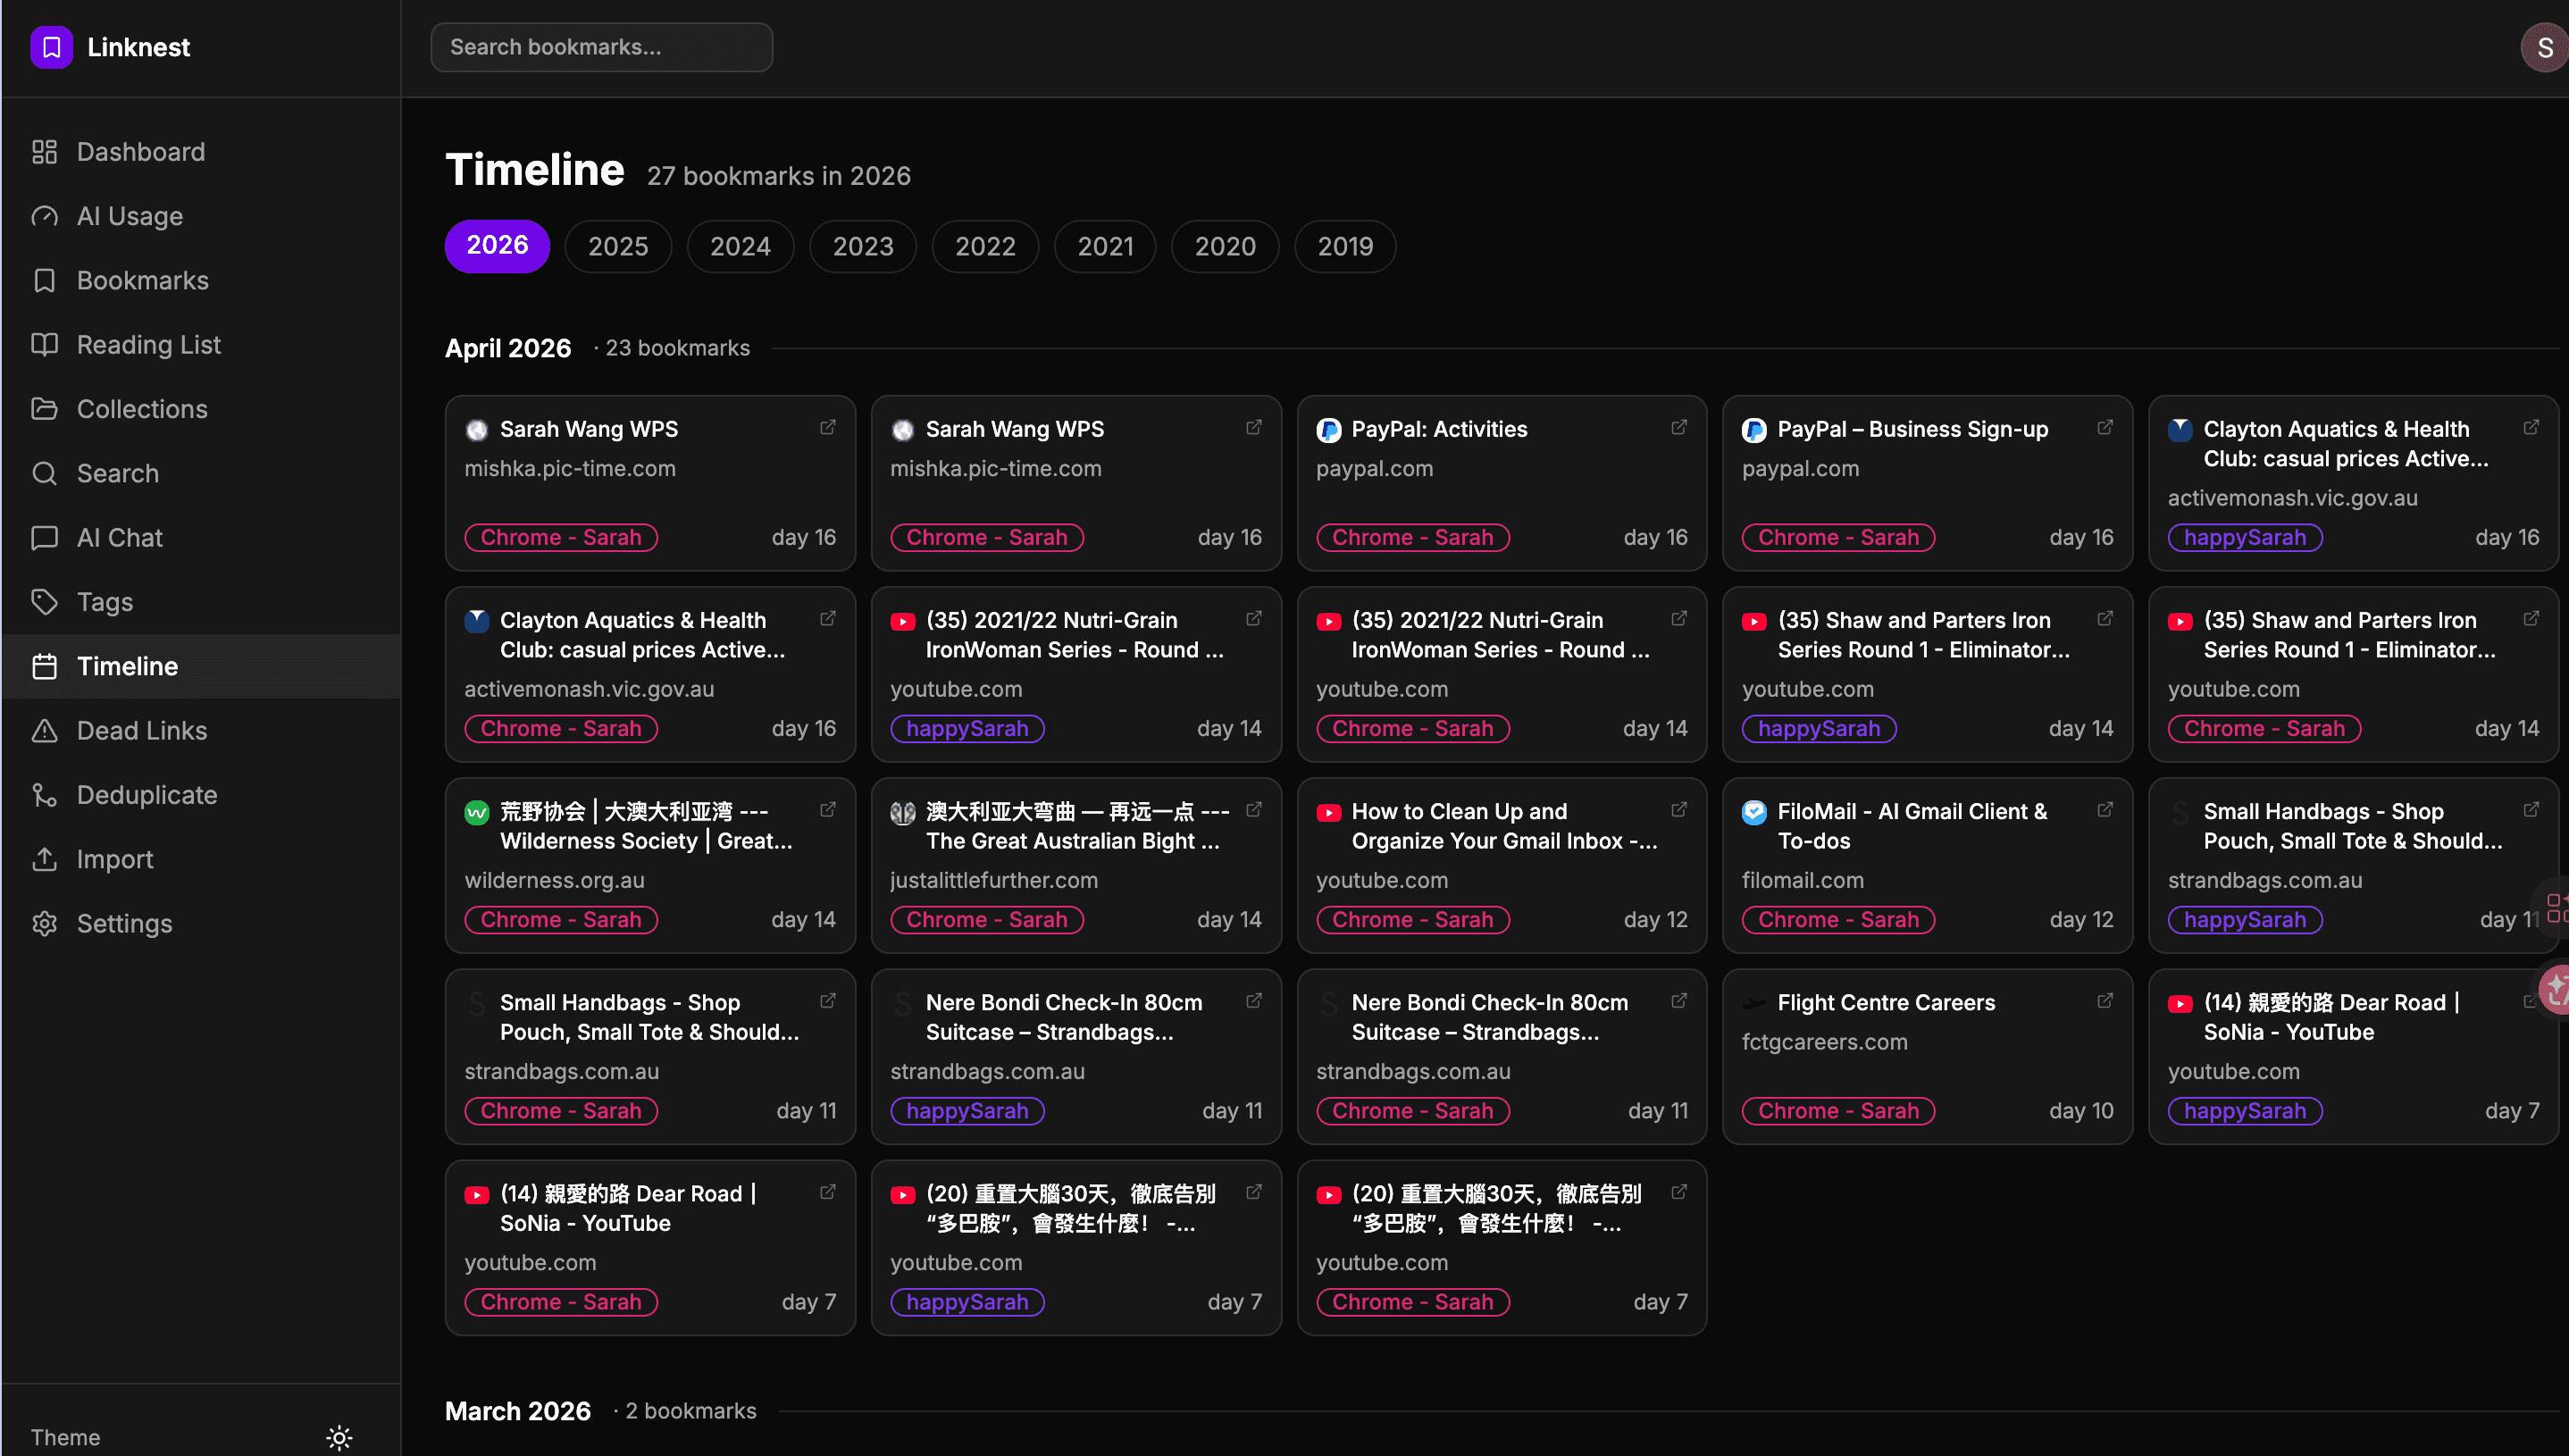This screenshot has height=1456, width=2569.
Task: Select the 2026 year tab
Action: (497, 246)
